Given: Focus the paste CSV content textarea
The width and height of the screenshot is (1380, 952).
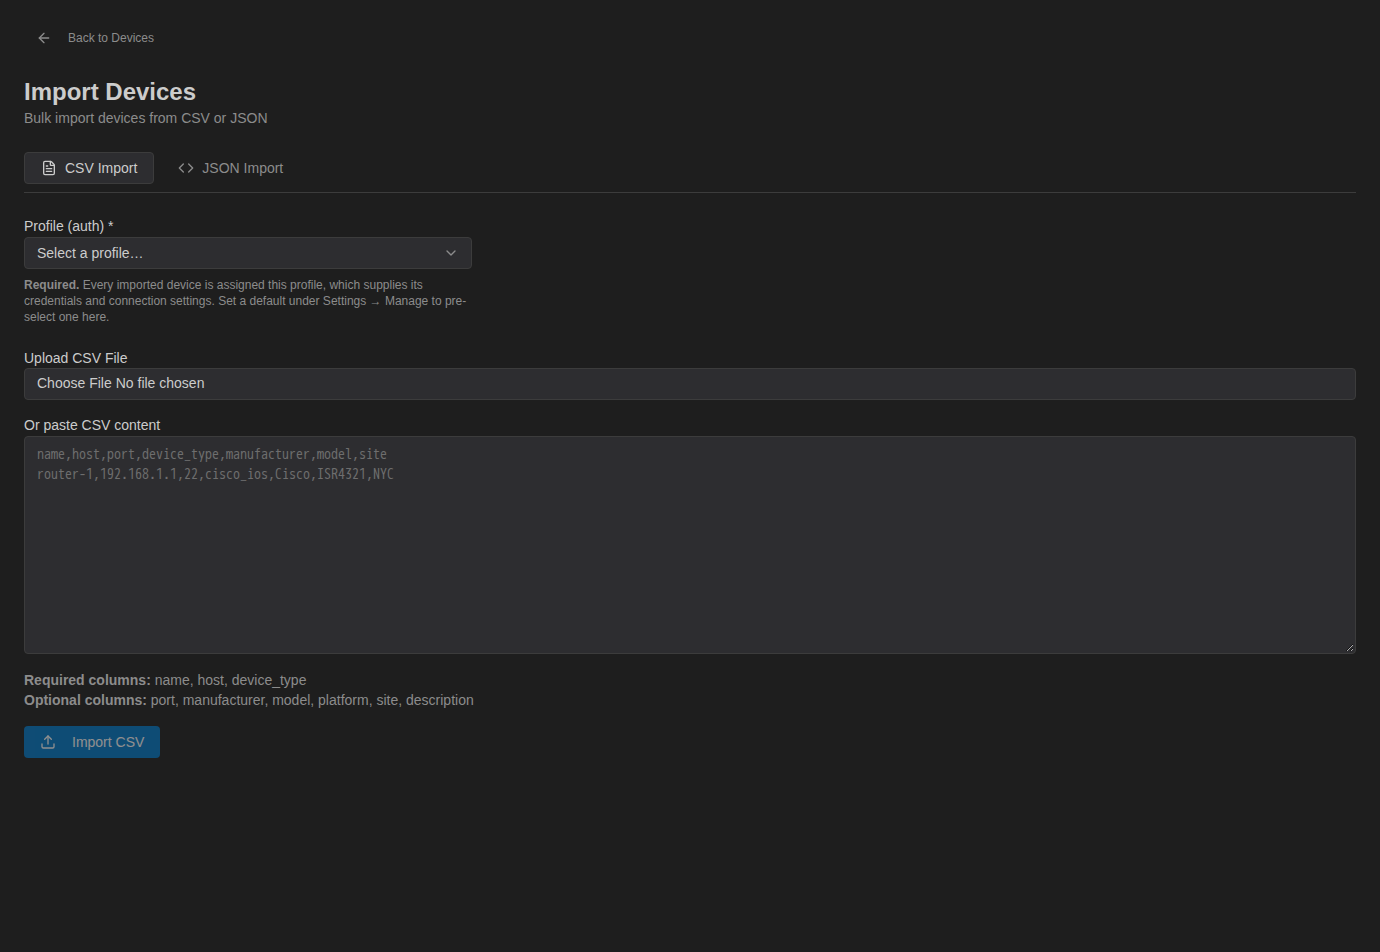Looking at the screenshot, I should click(690, 545).
